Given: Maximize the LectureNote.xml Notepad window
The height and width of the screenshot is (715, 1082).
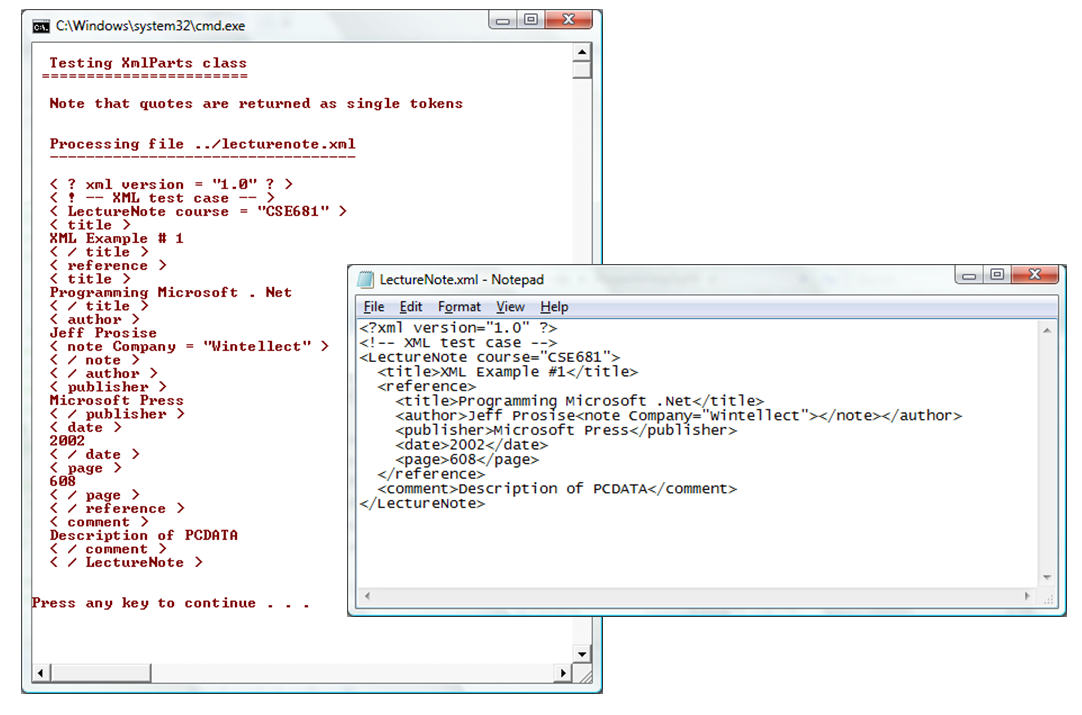Looking at the screenshot, I should tap(997, 275).
